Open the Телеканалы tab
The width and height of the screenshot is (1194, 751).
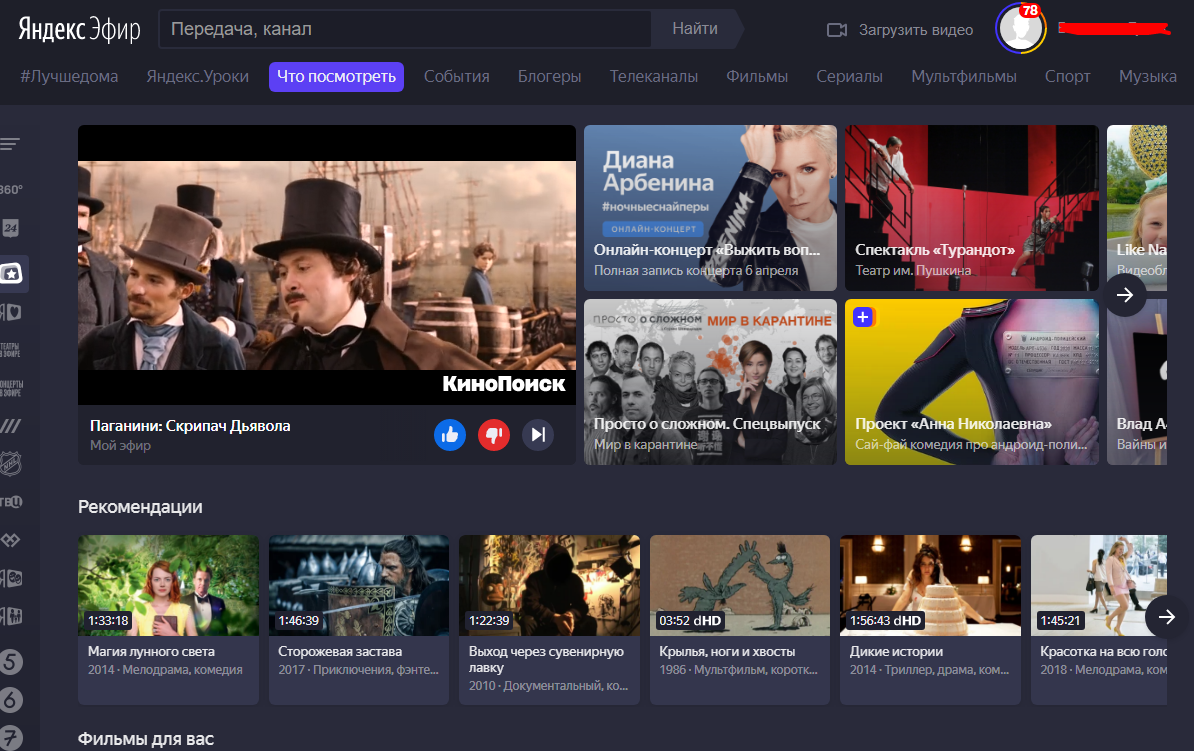(654, 76)
